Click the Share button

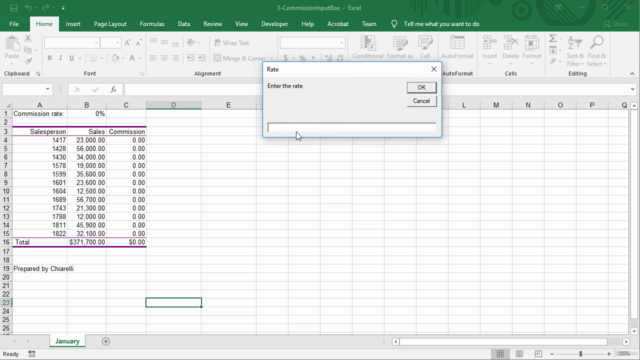click(x=616, y=24)
